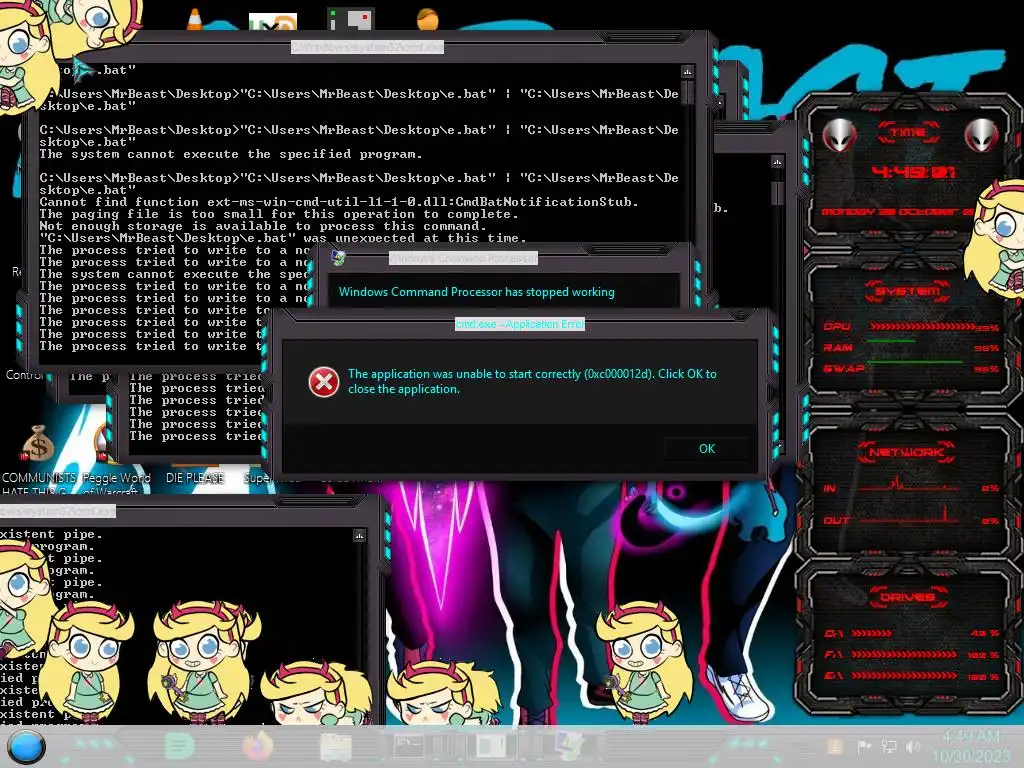Open the green chat app on the taskbar
The image size is (1024, 768).
coord(179,746)
